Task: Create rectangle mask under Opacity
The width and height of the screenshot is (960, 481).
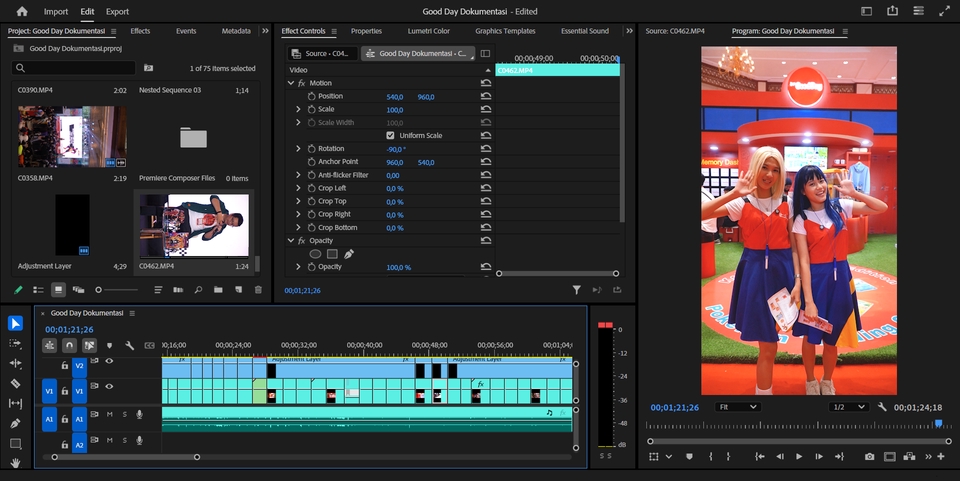Action: (332, 254)
